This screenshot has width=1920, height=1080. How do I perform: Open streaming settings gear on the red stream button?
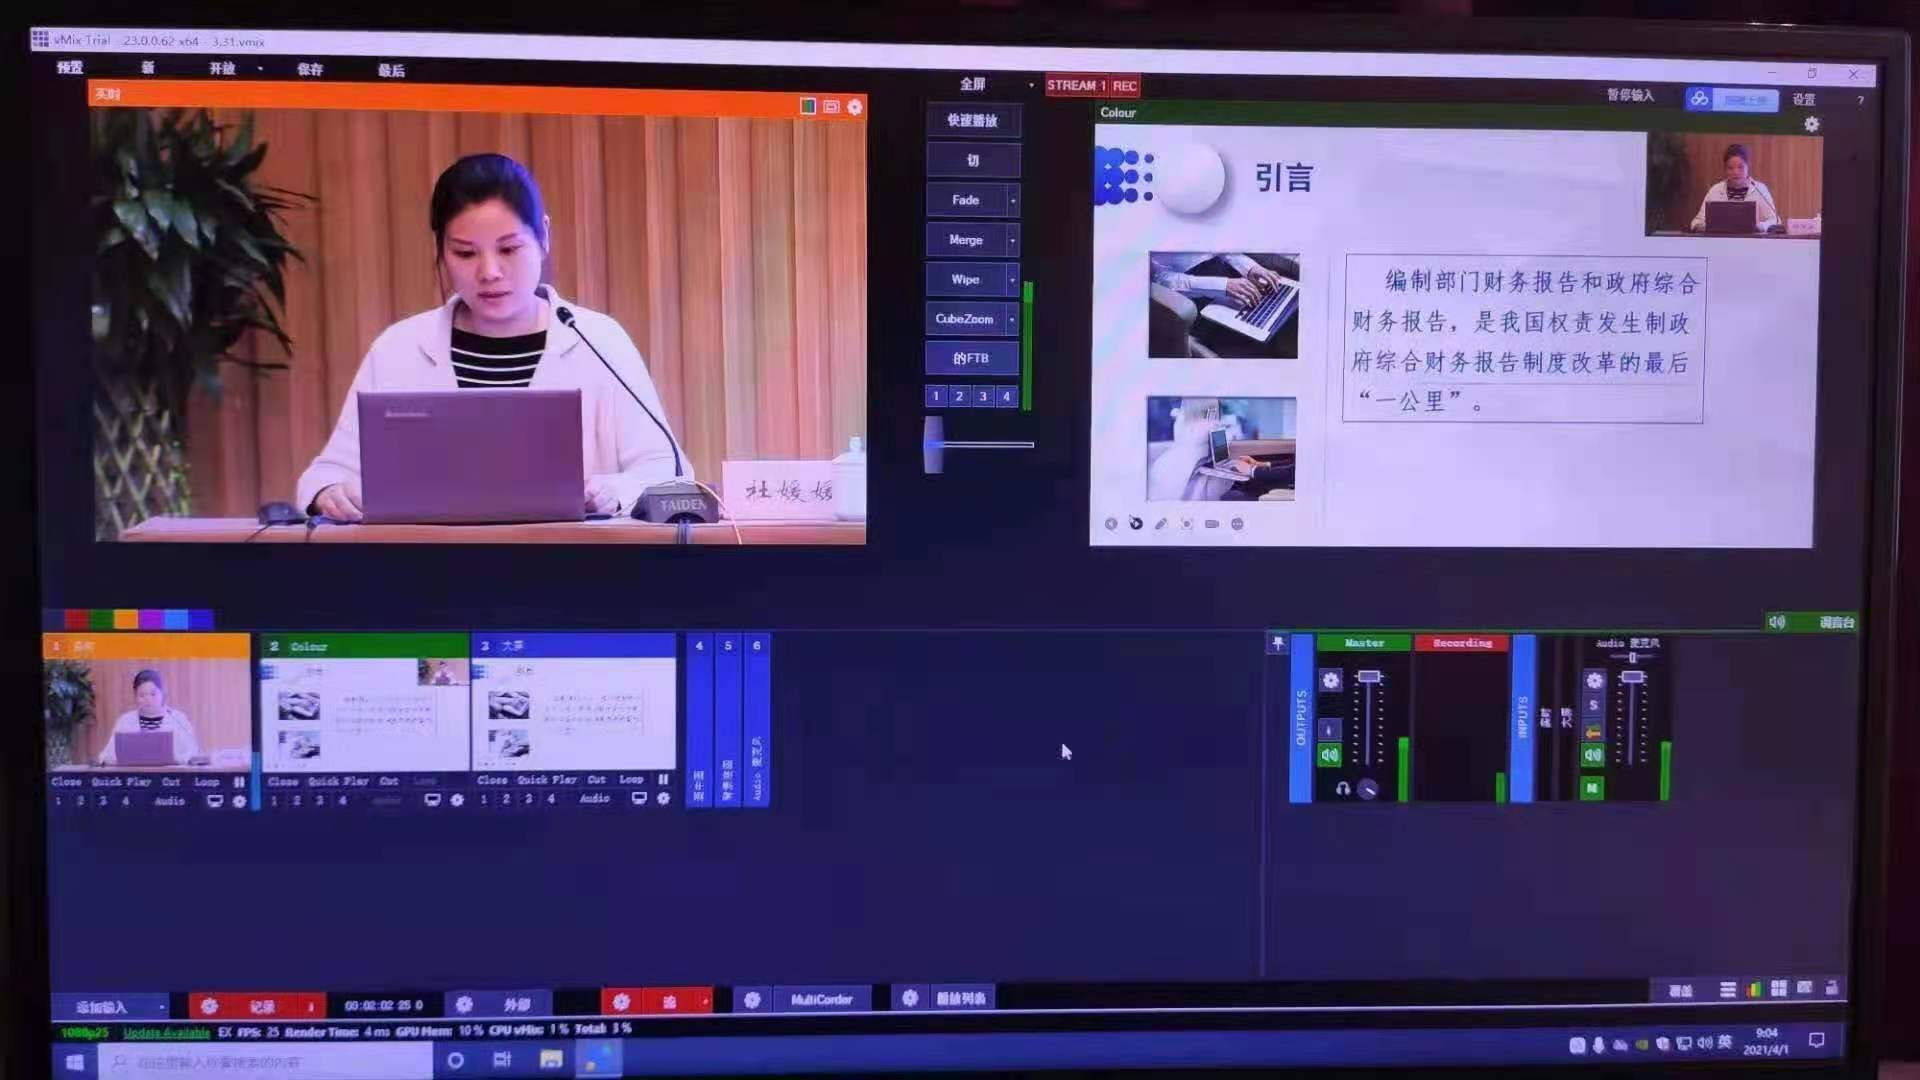(621, 1002)
